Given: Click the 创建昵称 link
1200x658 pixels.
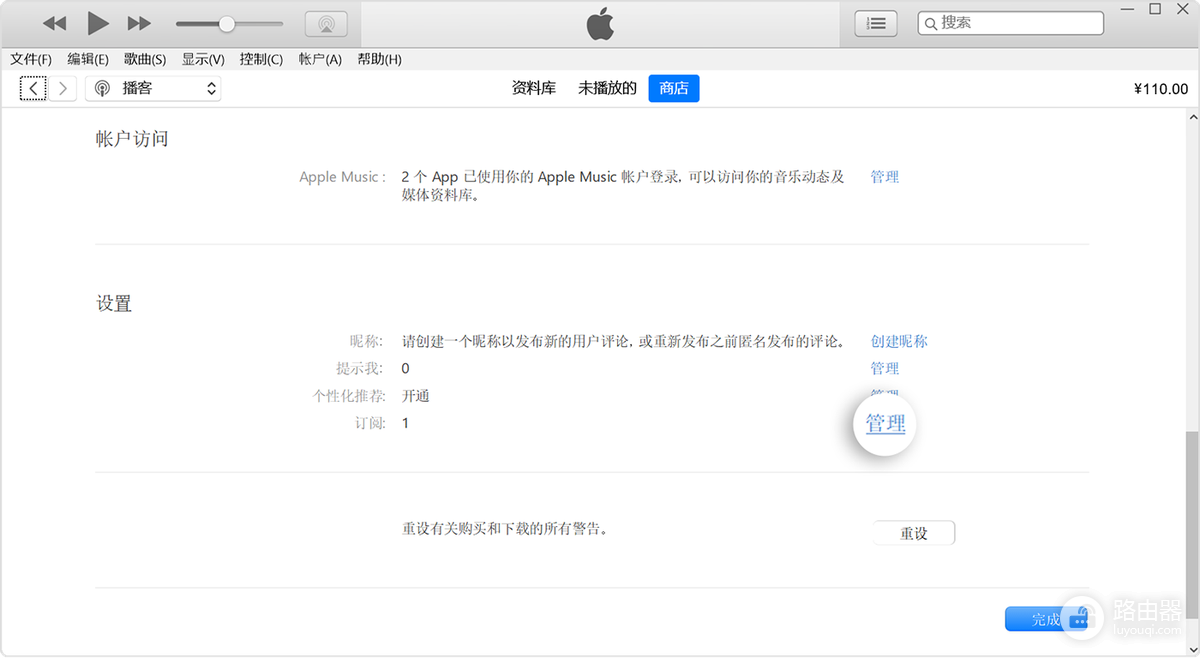Looking at the screenshot, I should (899, 341).
